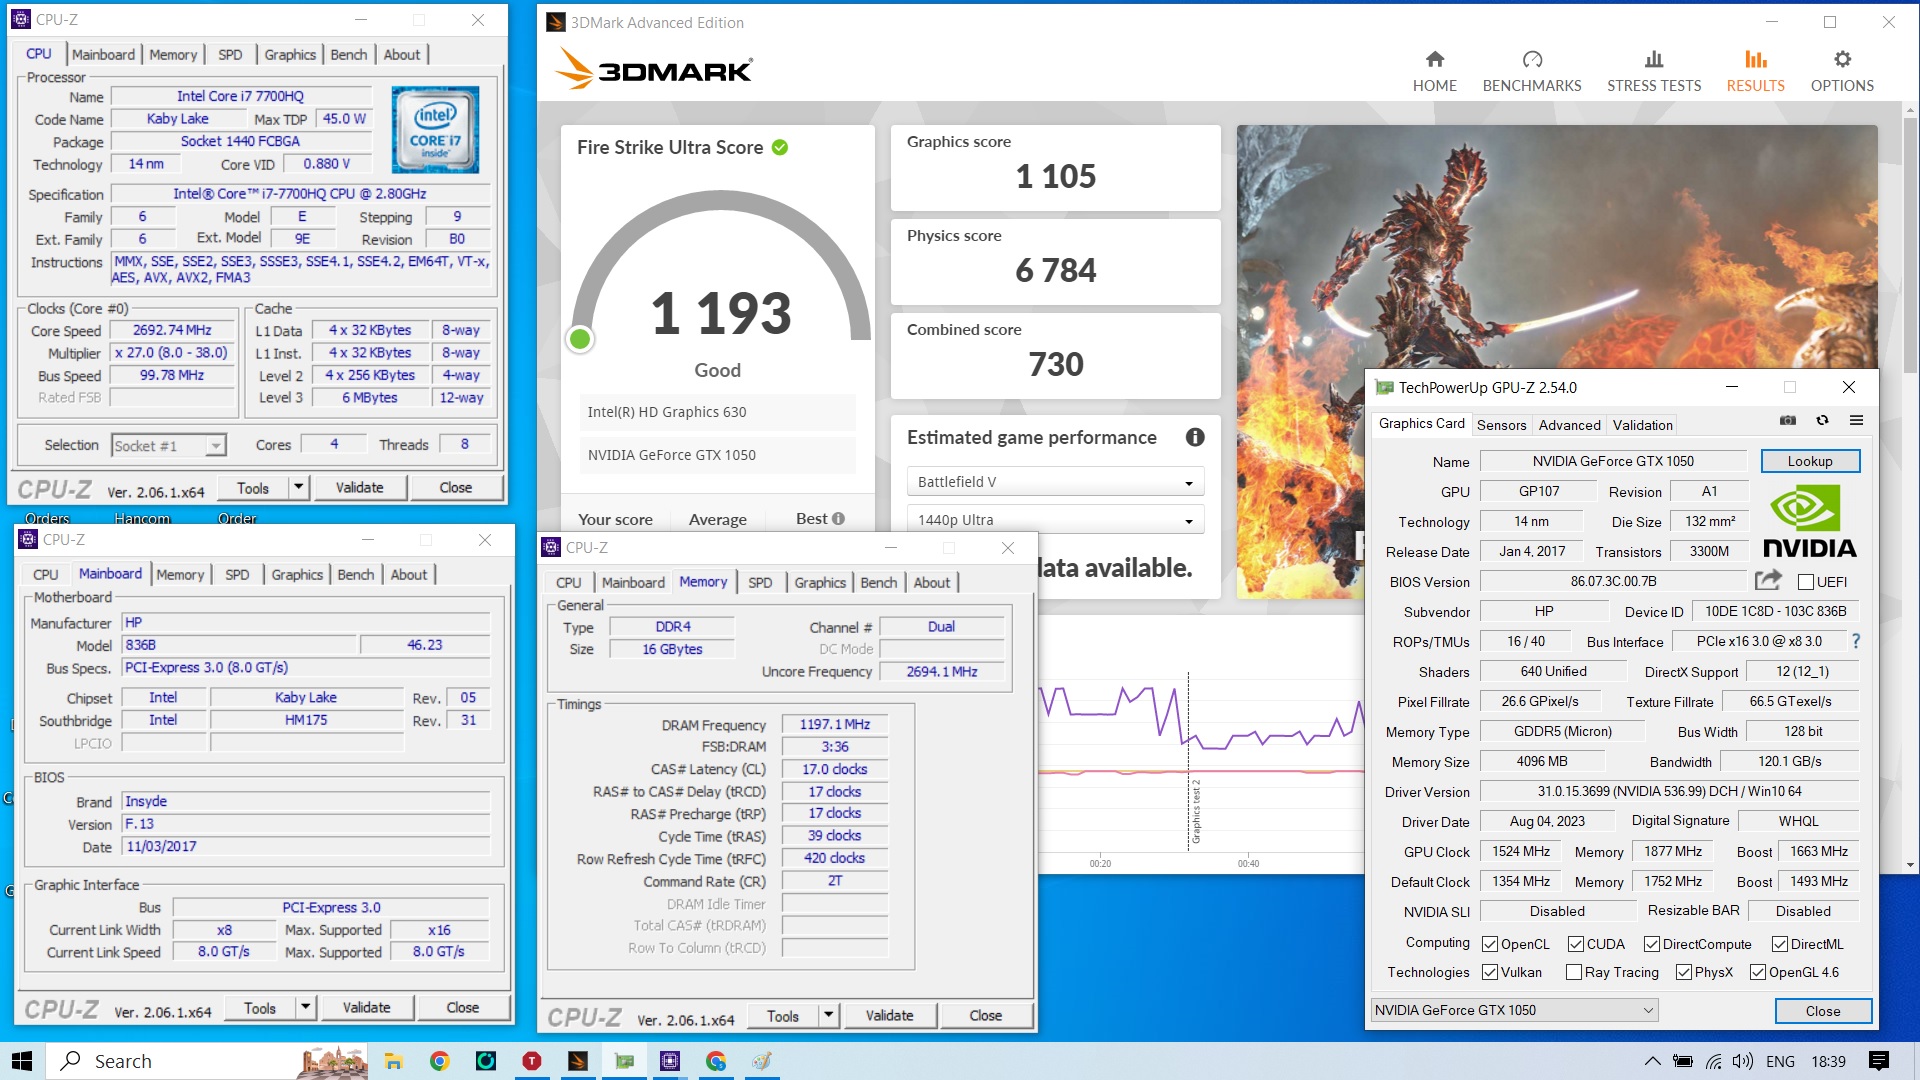1920x1080 pixels.
Task: Click Validate in the top CPU-Z window
Action: pyautogui.click(x=359, y=487)
